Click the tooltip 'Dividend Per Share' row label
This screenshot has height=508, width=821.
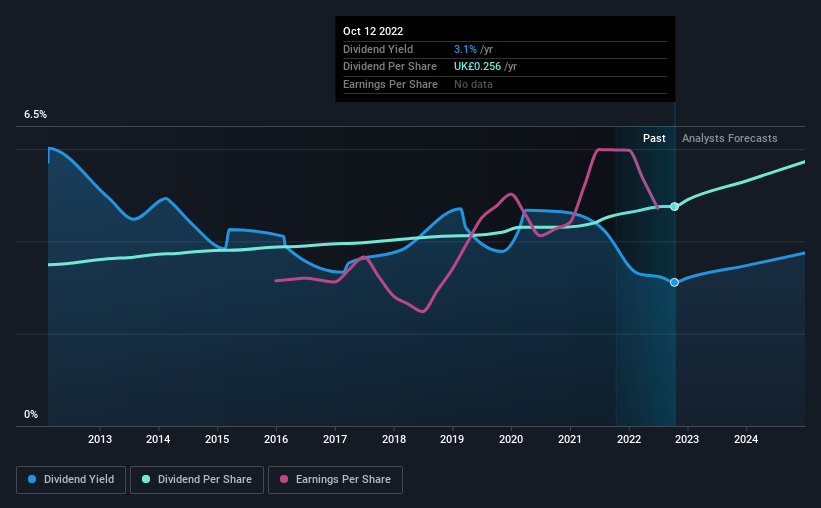[390, 67]
